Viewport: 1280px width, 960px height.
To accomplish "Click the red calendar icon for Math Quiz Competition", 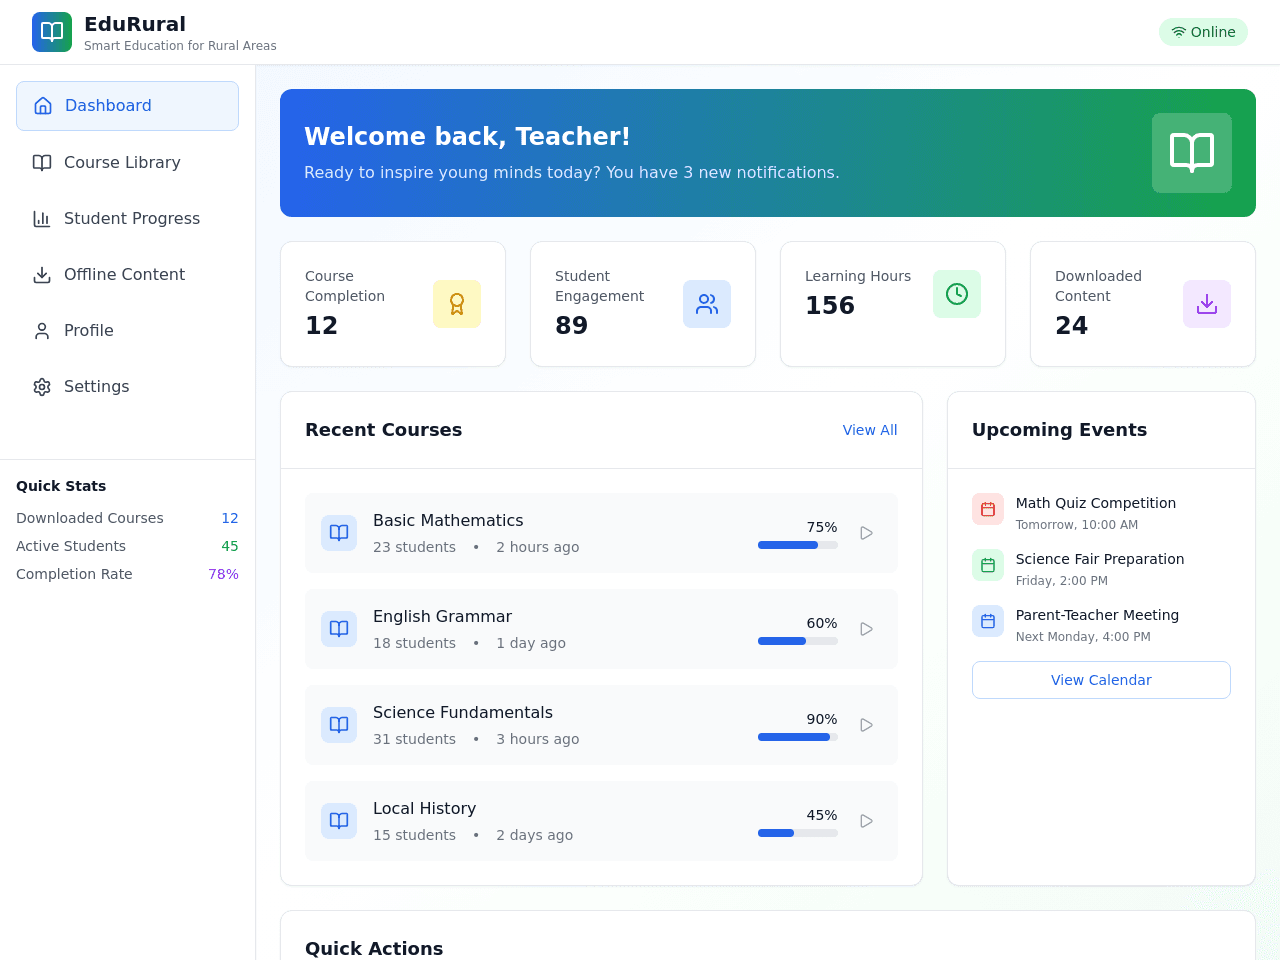I will [x=988, y=509].
